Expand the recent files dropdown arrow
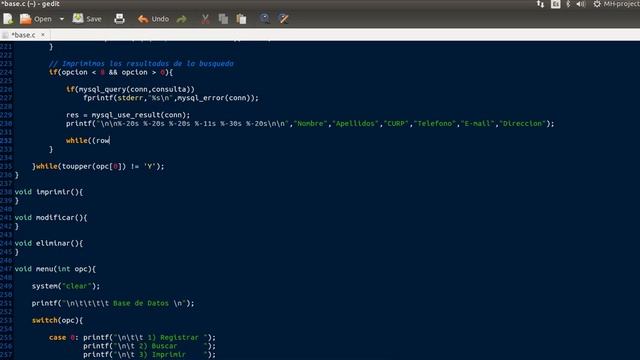Image resolution: width=640 pixels, height=360 pixels. [x=62, y=19]
